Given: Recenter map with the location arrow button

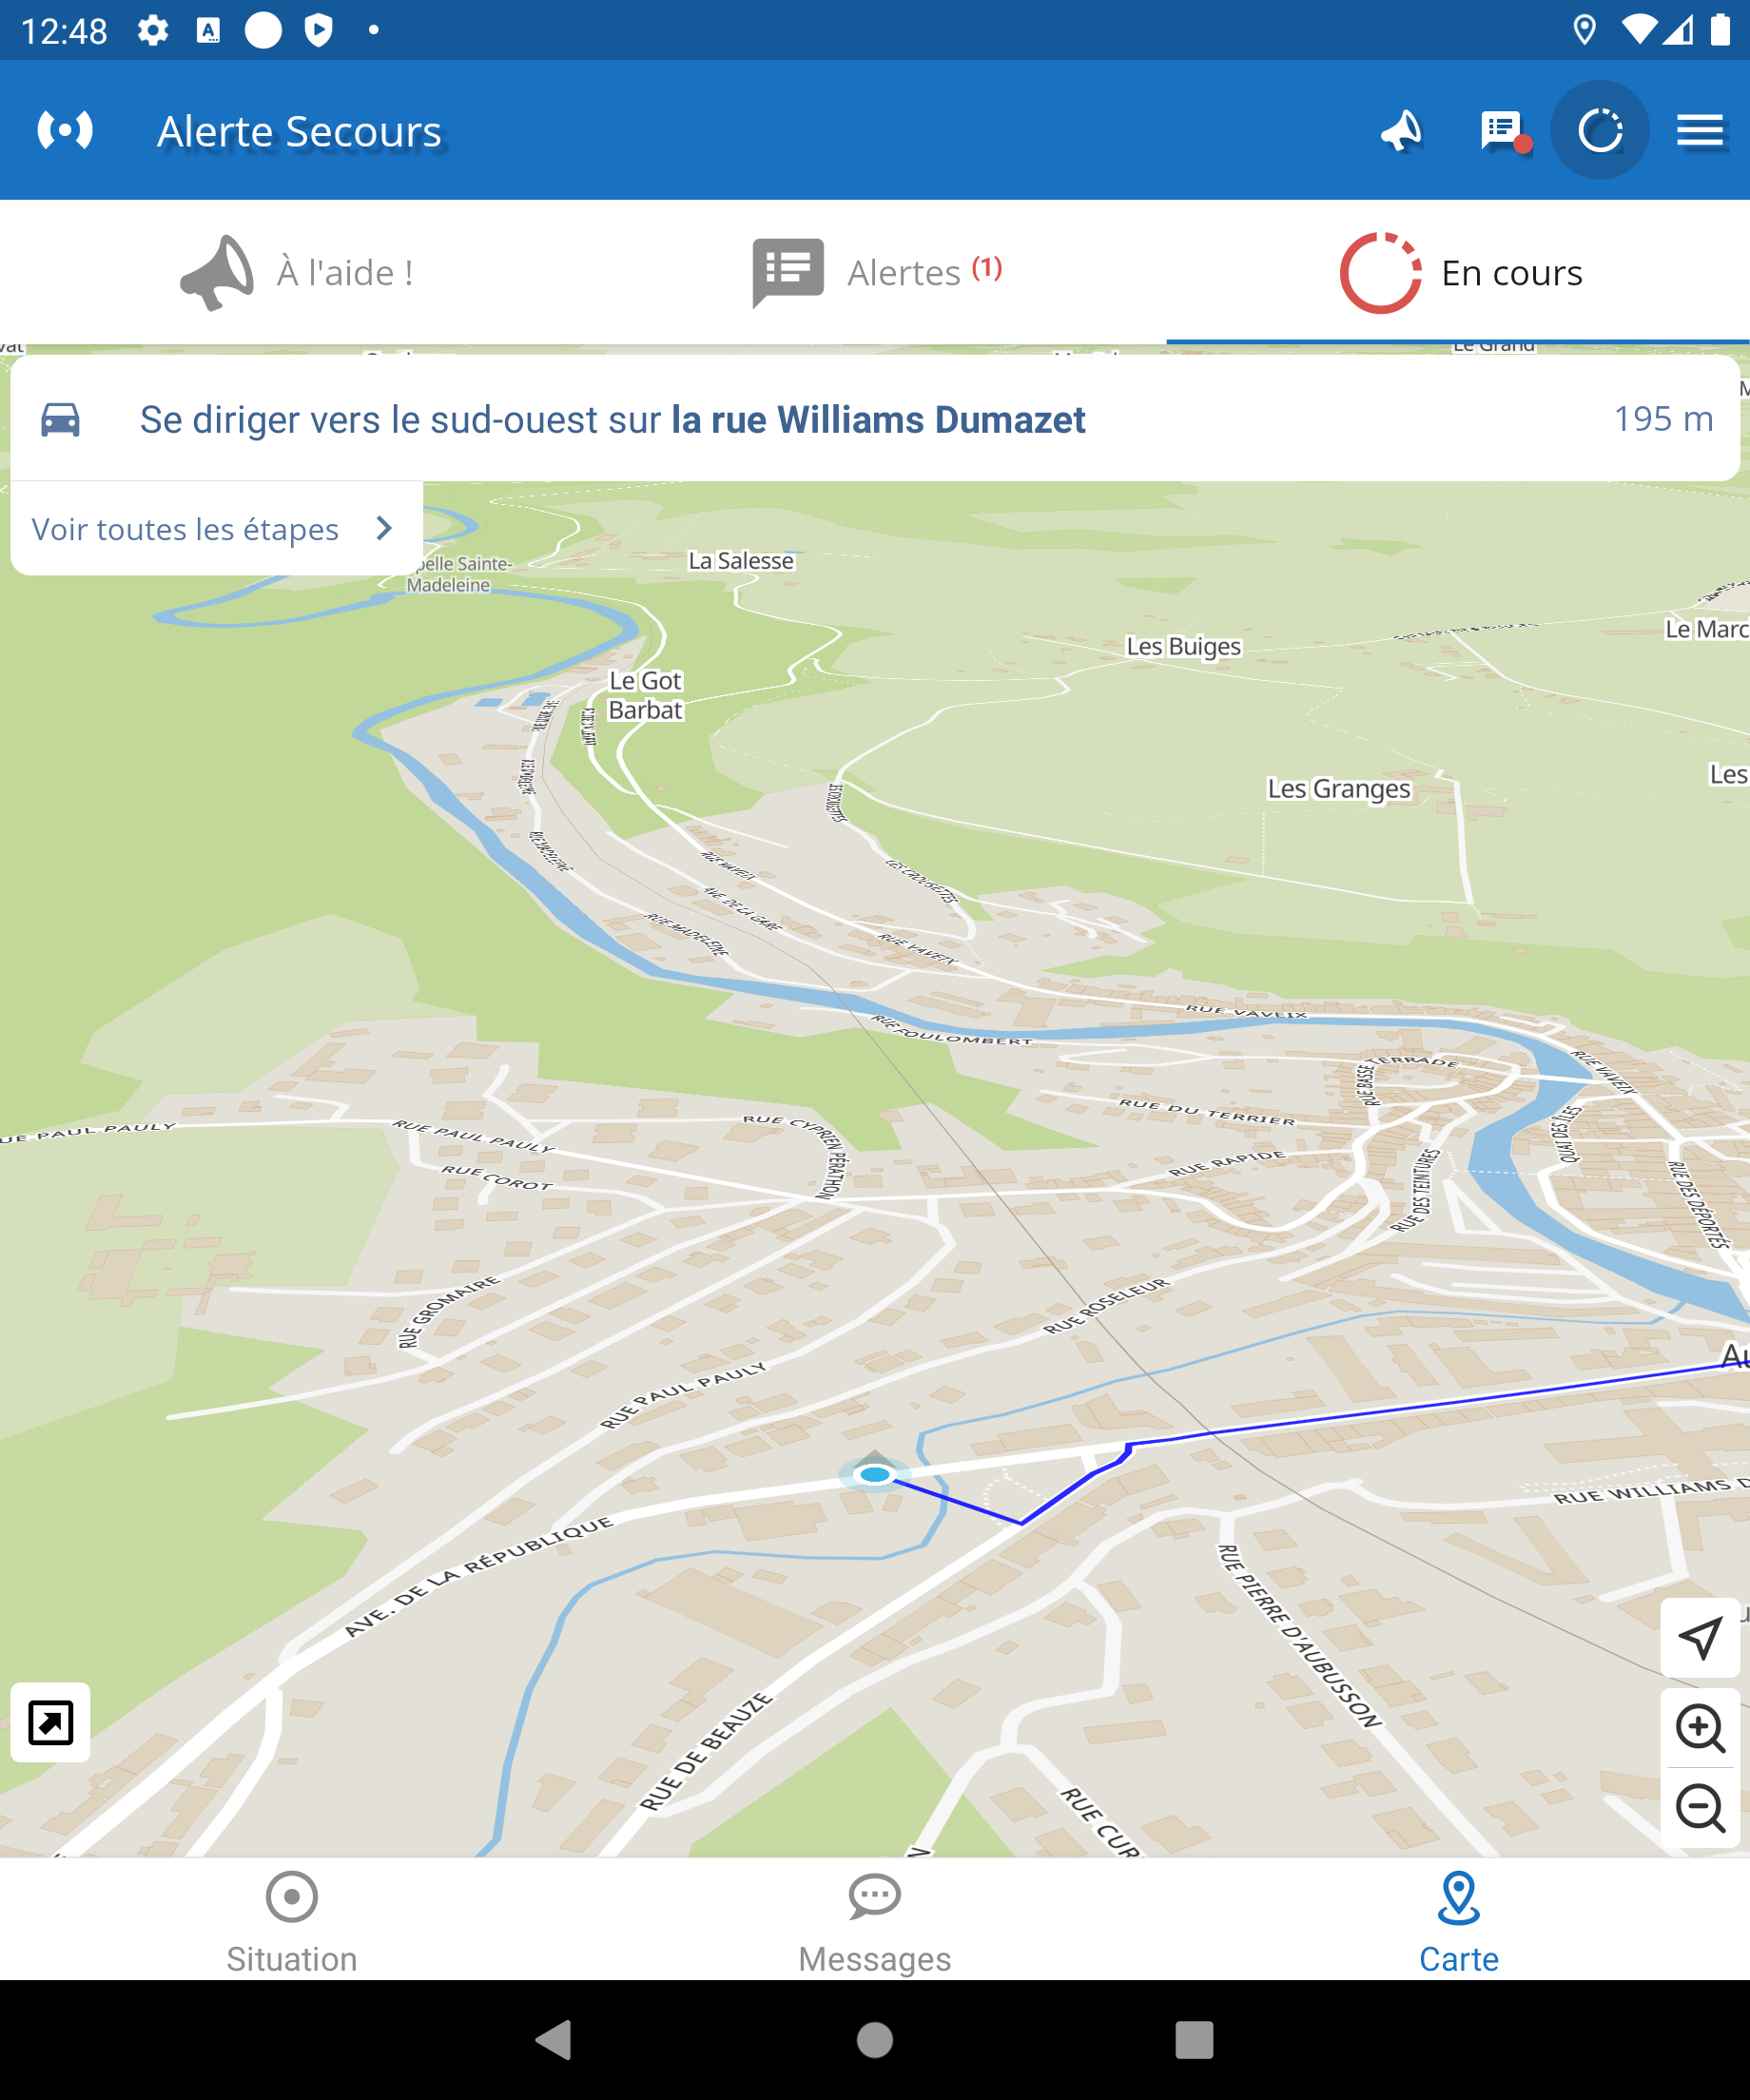Looking at the screenshot, I should click(1699, 1638).
